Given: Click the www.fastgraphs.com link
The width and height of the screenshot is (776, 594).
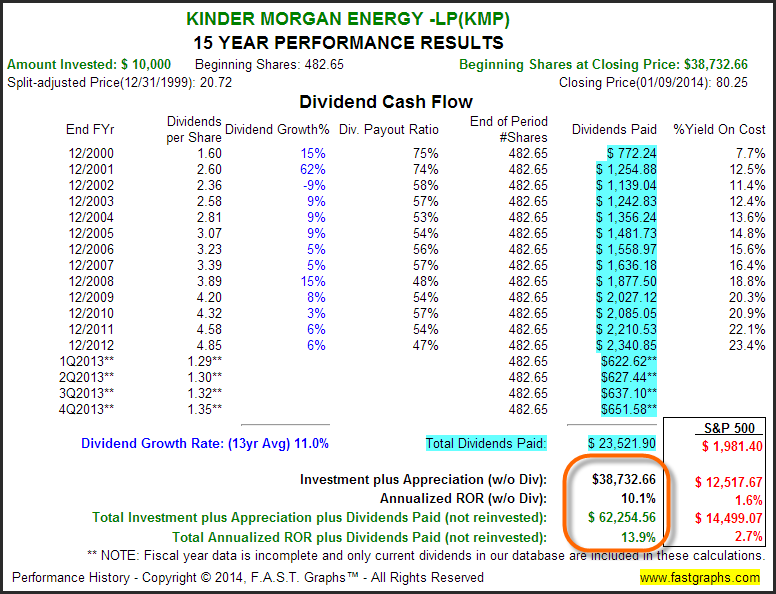Looking at the screenshot, I should pos(699,577).
